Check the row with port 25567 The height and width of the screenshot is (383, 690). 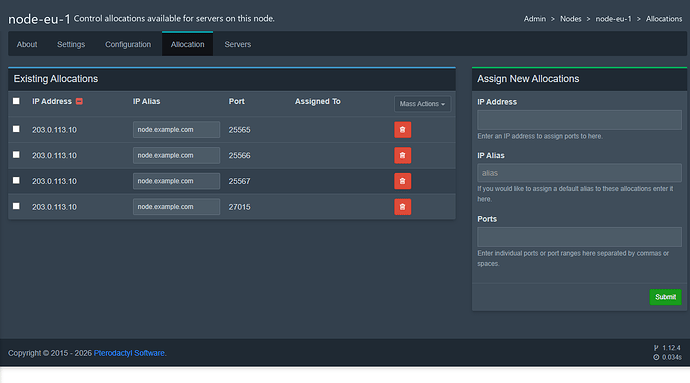pos(16,180)
